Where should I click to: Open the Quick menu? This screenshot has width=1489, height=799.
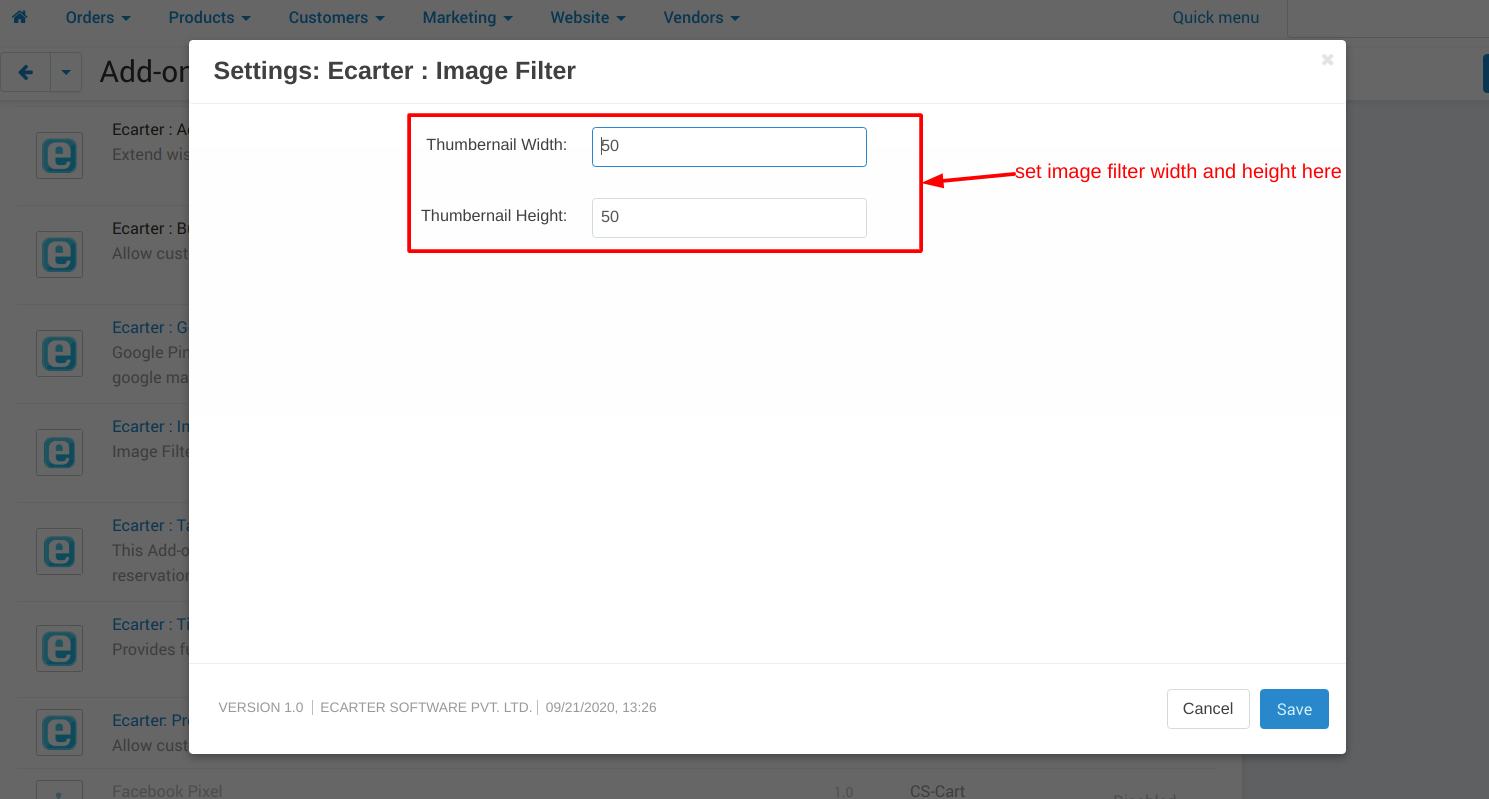(x=1216, y=18)
